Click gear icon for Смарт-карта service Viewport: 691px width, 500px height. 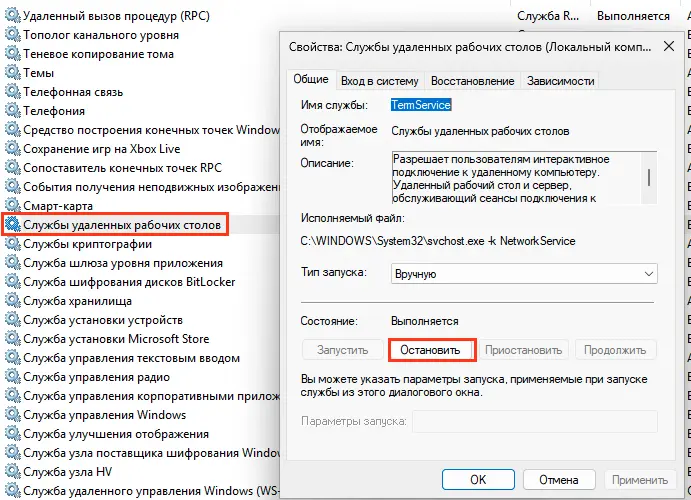tap(12, 205)
